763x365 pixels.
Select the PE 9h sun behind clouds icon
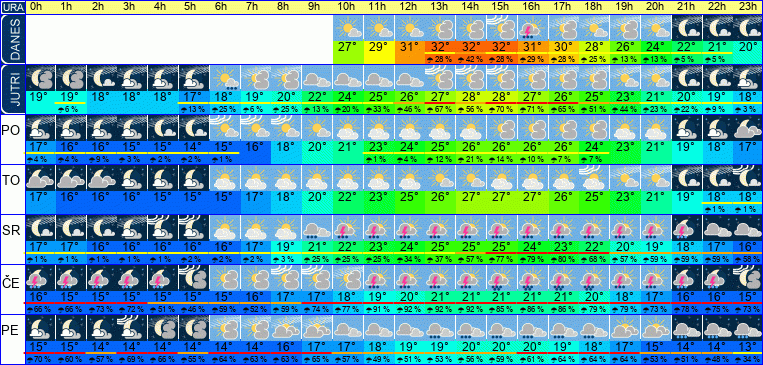point(318,328)
